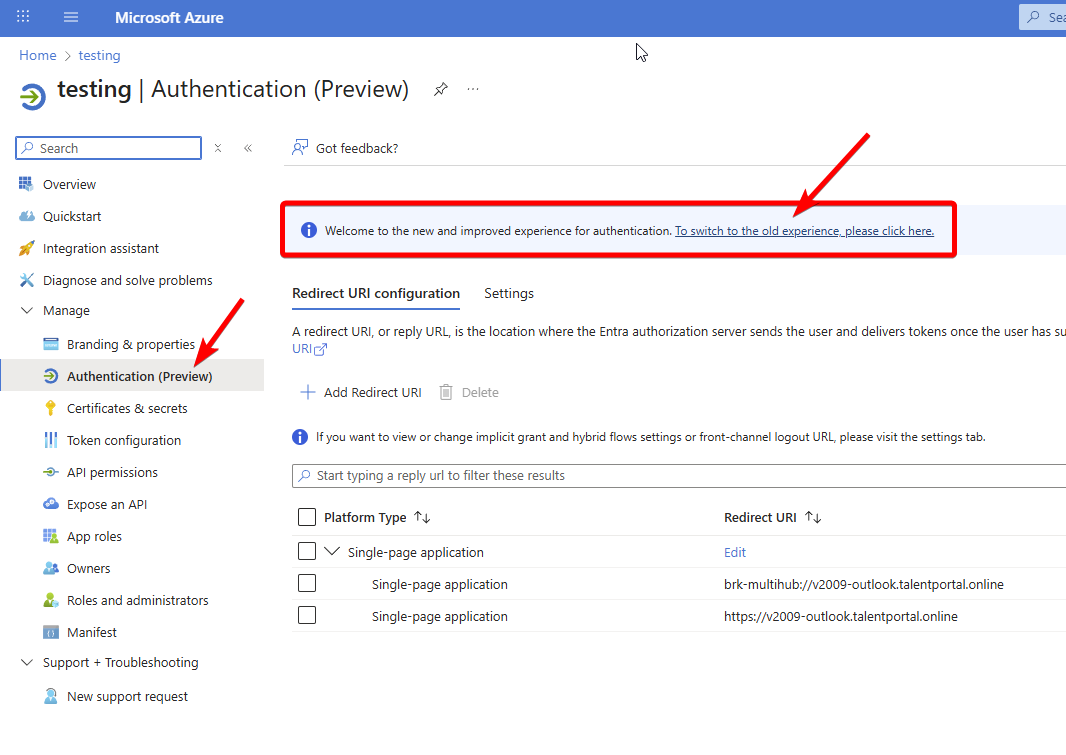The width and height of the screenshot is (1066, 755).
Task: Click the Roles and administrators icon
Action: [x=51, y=600]
